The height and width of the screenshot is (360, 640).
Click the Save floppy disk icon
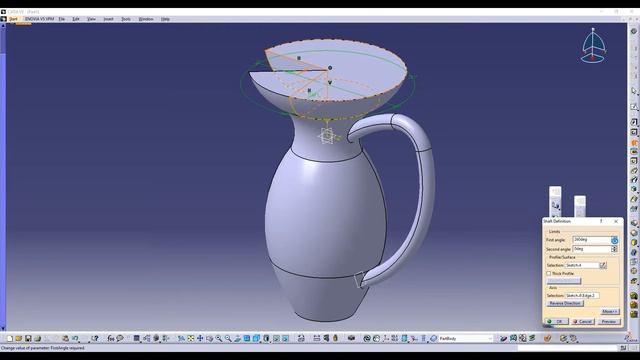tap(28, 338)
